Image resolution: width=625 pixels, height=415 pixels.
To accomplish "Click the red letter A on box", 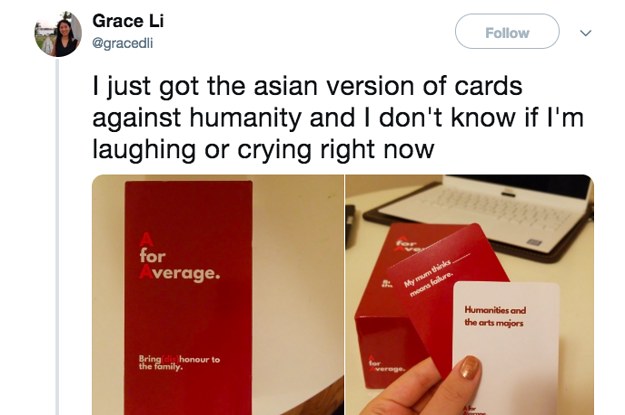I will click(x=146, y=240).
